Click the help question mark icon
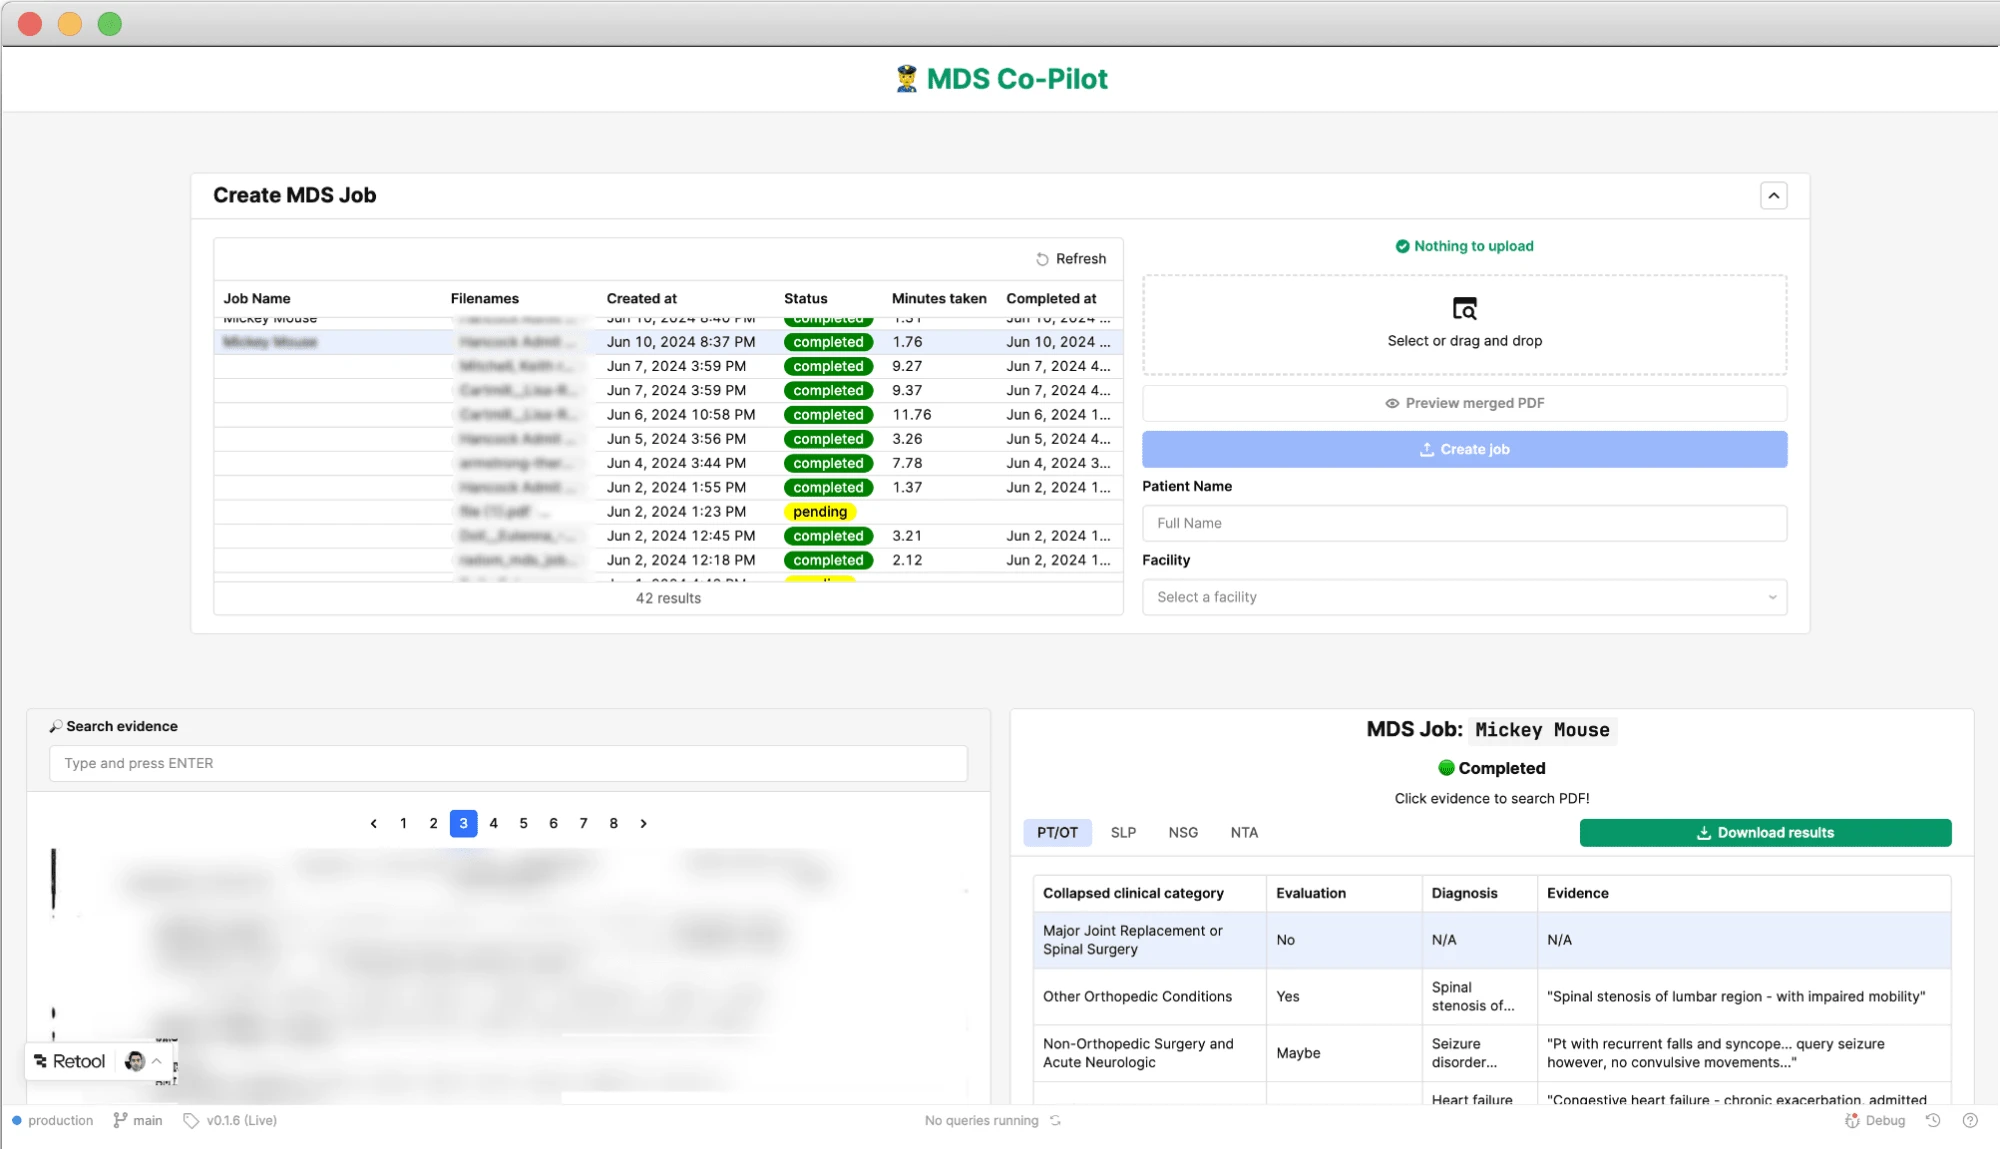2000x1149 pixels. tap(1969, 1121)
